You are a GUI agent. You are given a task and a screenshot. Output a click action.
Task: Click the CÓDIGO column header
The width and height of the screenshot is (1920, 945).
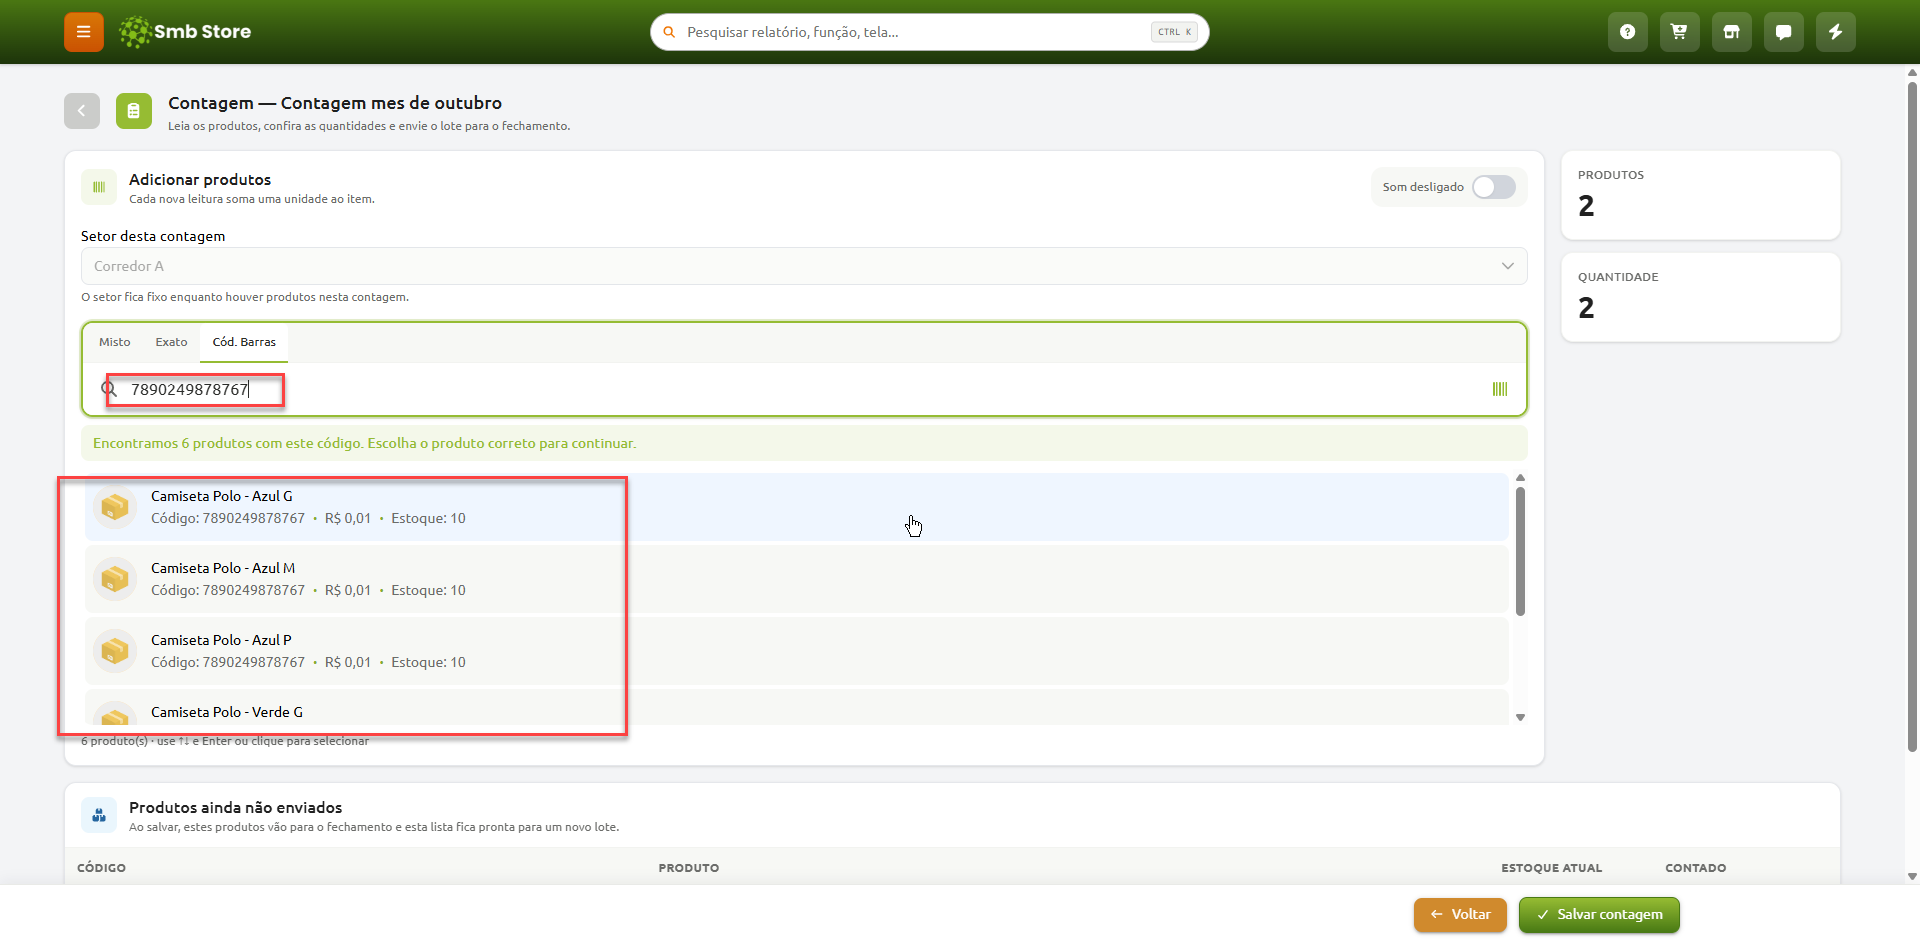(x=101, y=868)
